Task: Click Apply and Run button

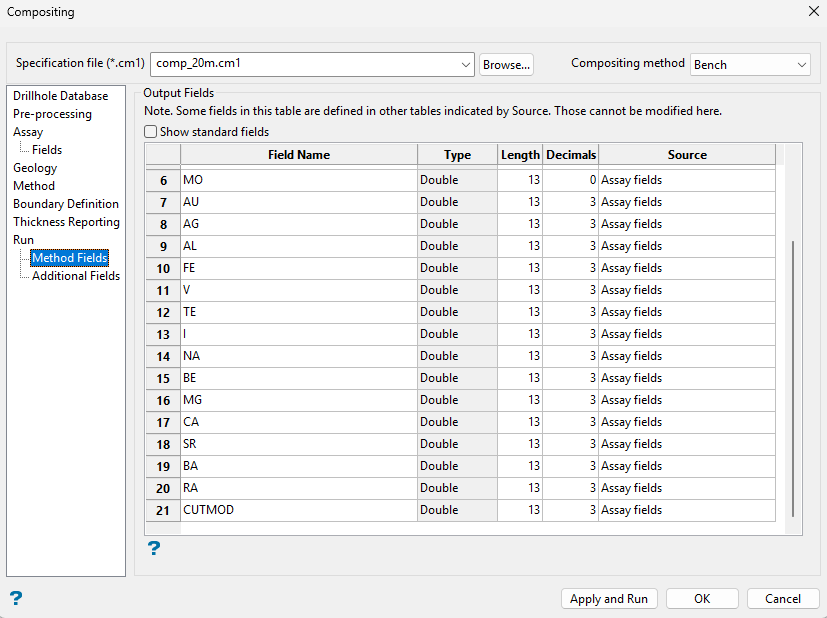Action: click(609, 598)
